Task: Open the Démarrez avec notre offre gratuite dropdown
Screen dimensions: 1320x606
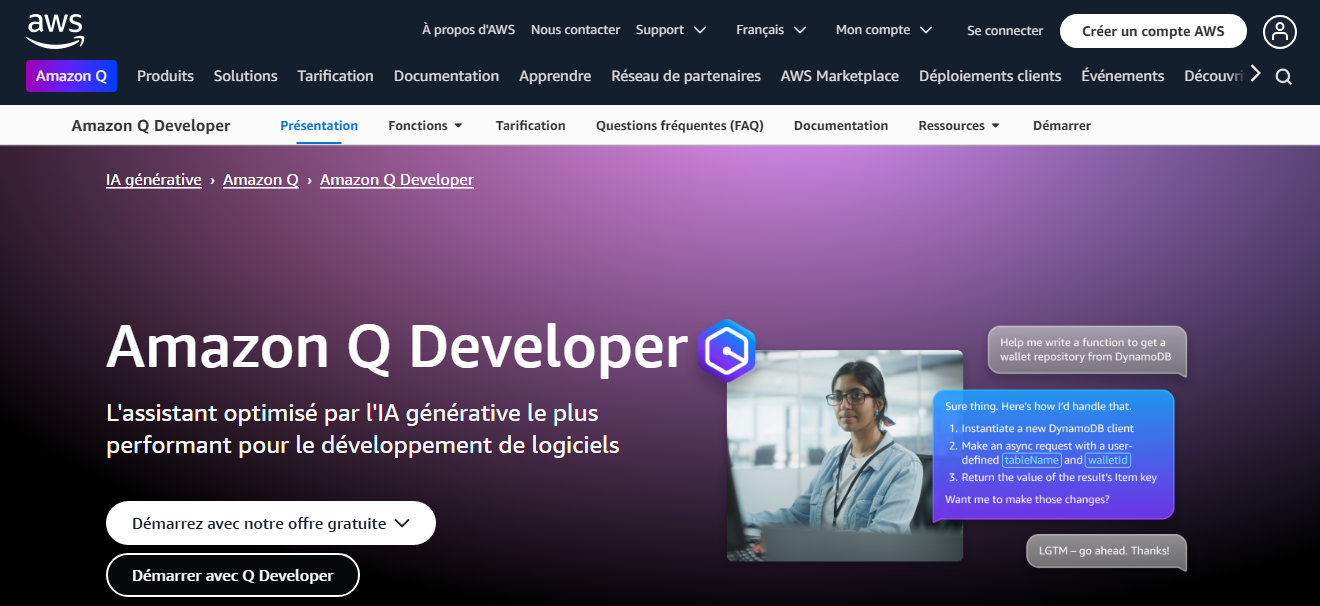Action: coord(270,522)
